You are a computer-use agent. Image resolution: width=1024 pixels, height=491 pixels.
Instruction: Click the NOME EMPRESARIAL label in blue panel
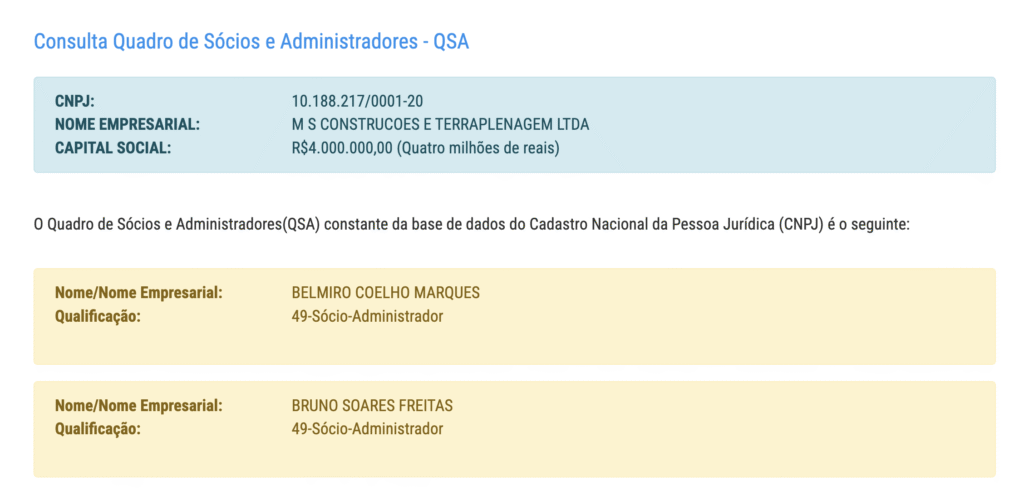coord(128,125)
